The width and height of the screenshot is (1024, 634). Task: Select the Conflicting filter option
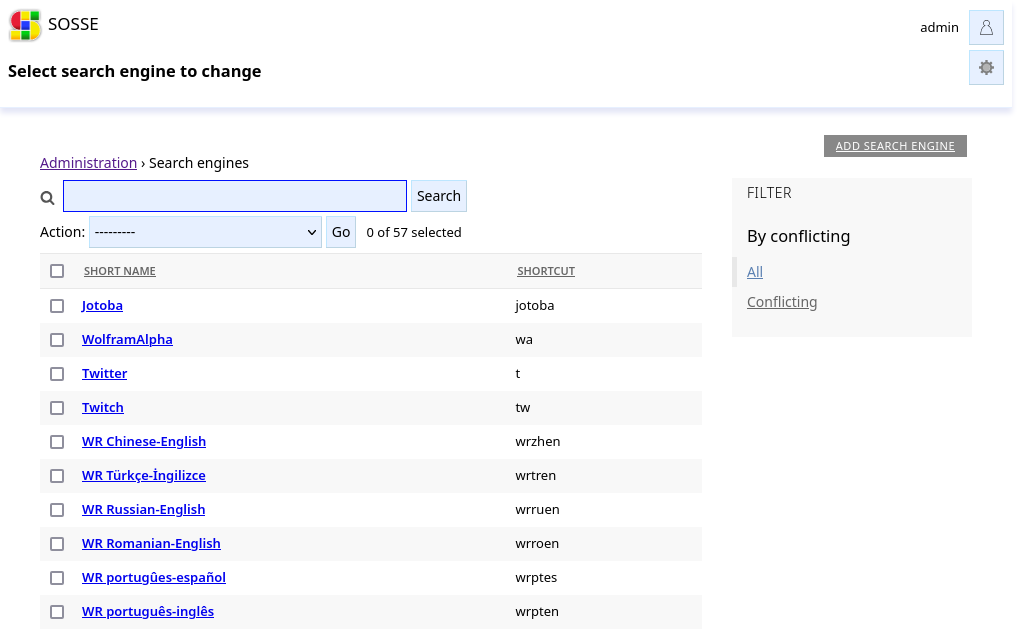point(782,302)
